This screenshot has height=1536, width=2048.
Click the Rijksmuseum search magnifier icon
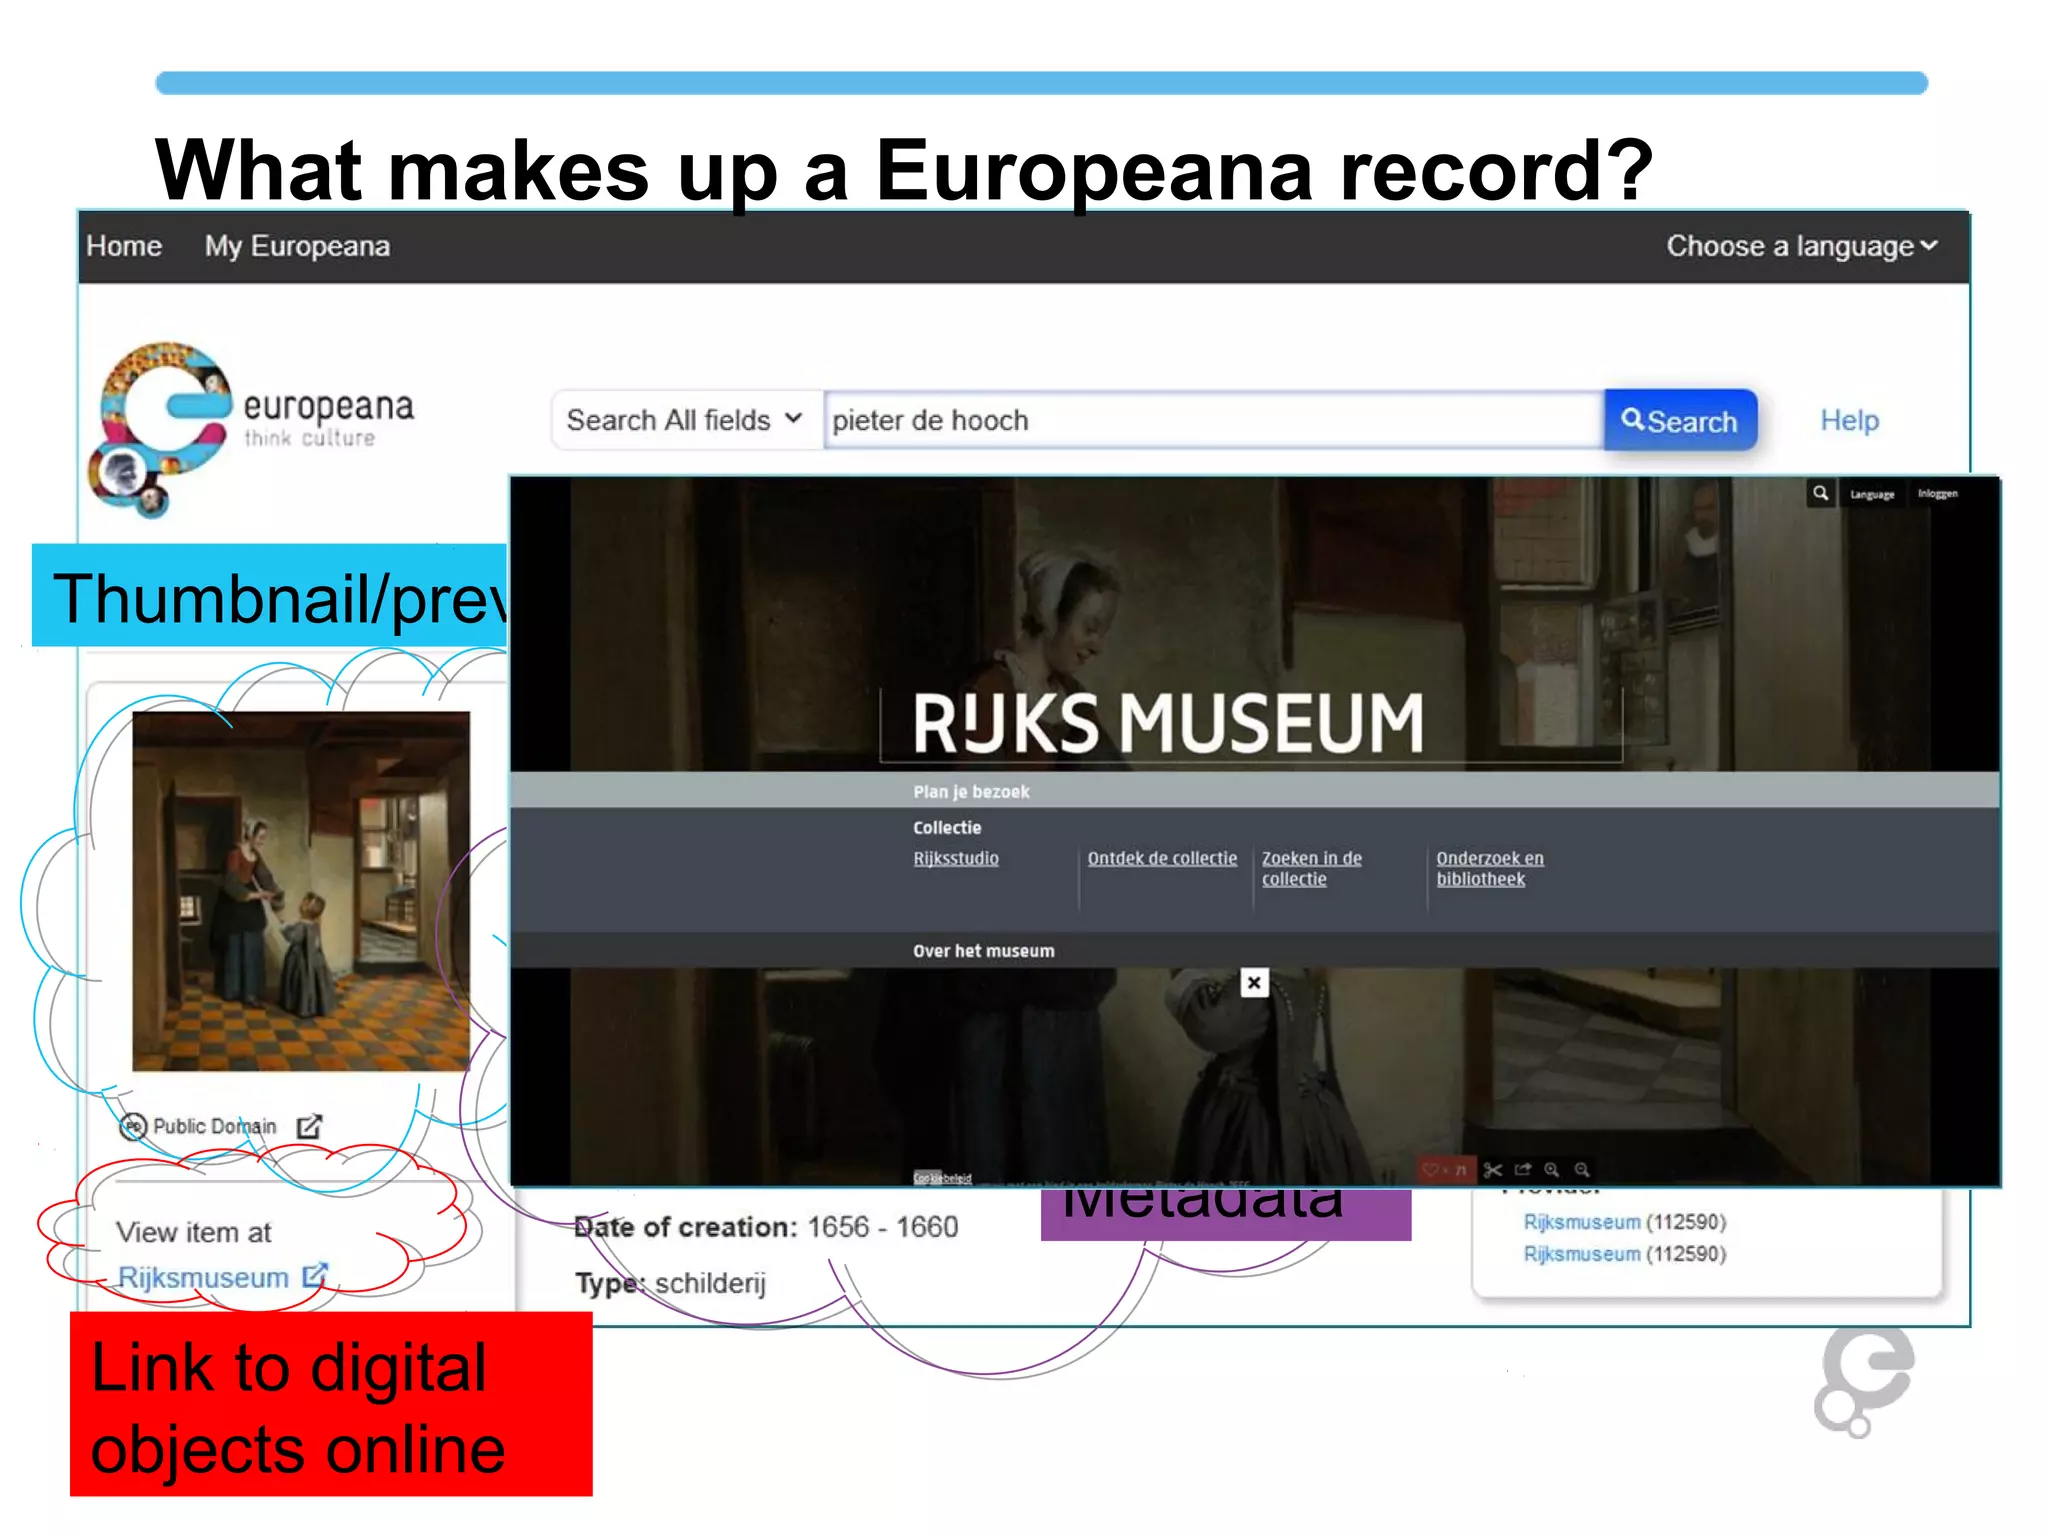(1821, 493)
